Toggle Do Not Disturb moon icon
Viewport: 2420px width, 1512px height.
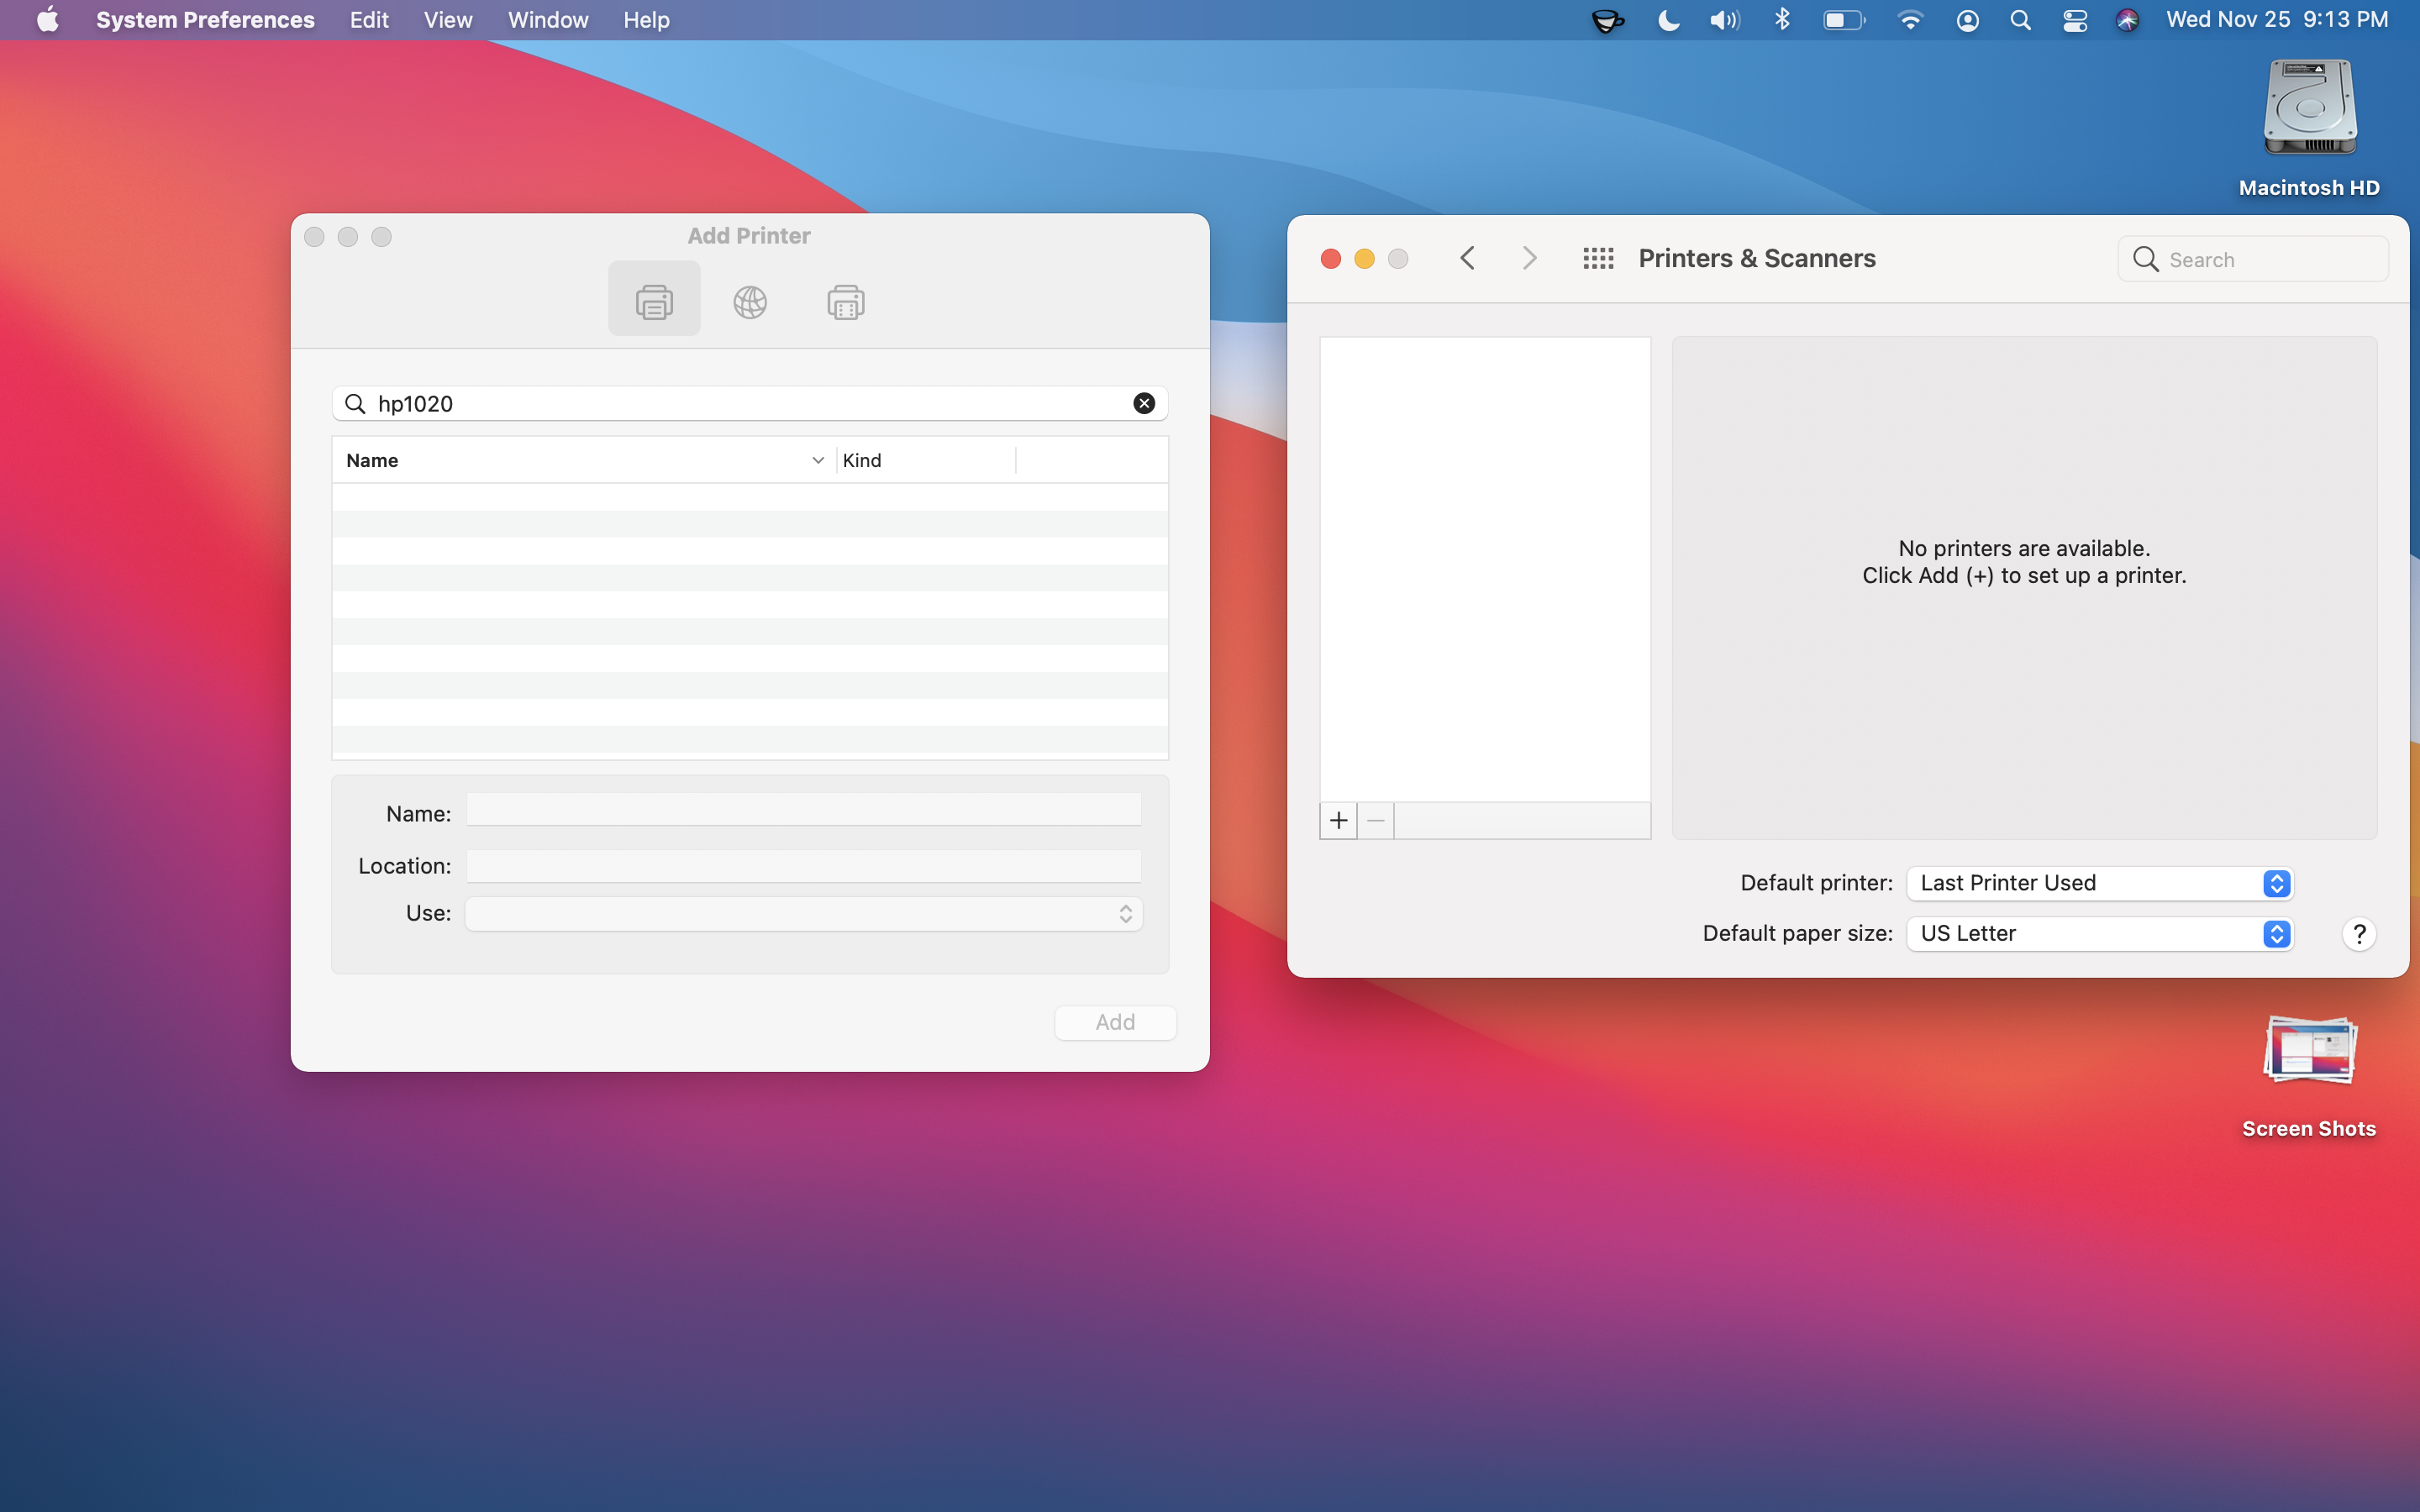click(1667, 20)
